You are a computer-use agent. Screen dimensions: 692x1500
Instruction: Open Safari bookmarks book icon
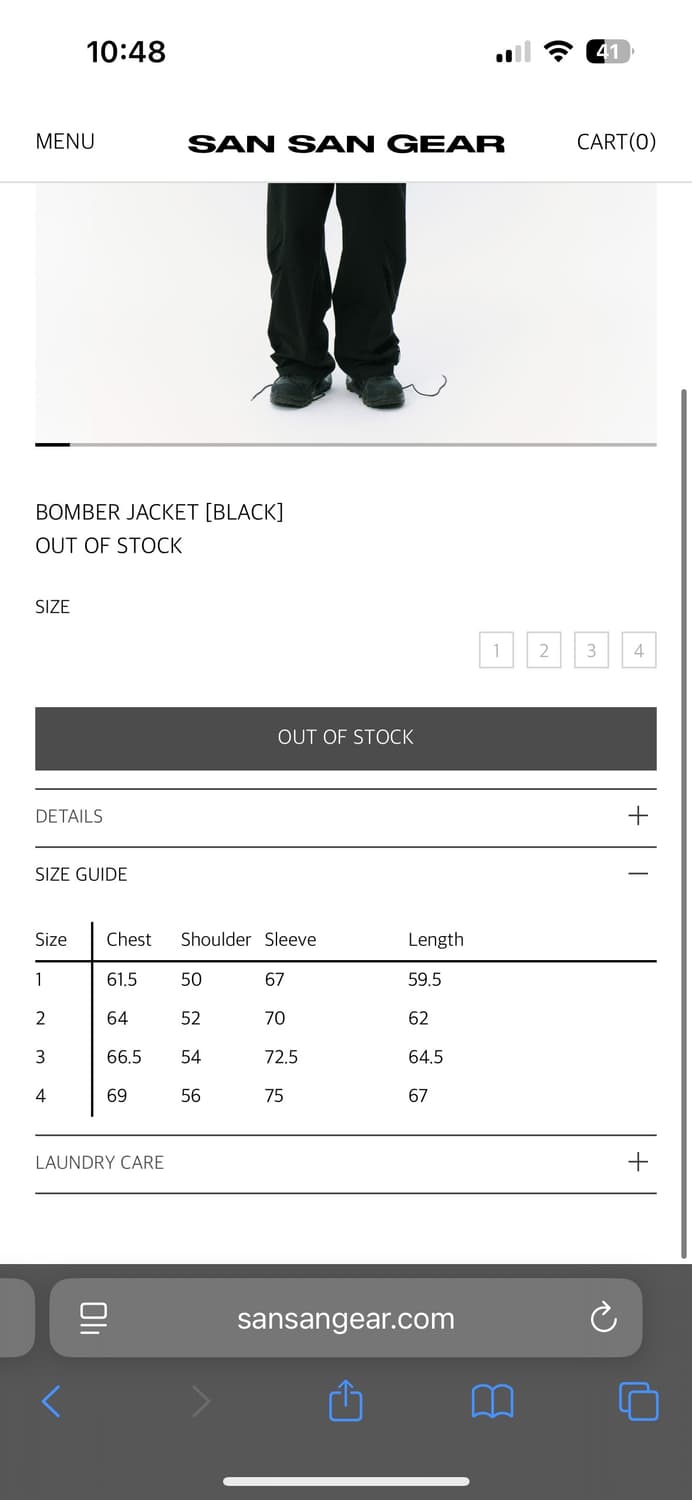(492, 1401)
